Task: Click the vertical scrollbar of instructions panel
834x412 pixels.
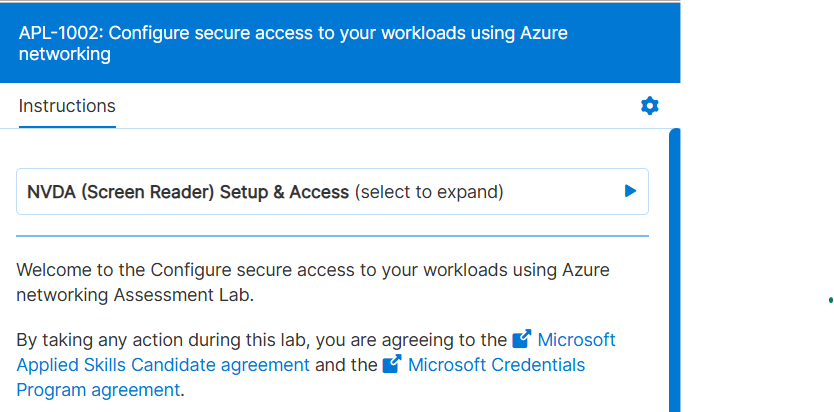Action: [x=675, y=270]
